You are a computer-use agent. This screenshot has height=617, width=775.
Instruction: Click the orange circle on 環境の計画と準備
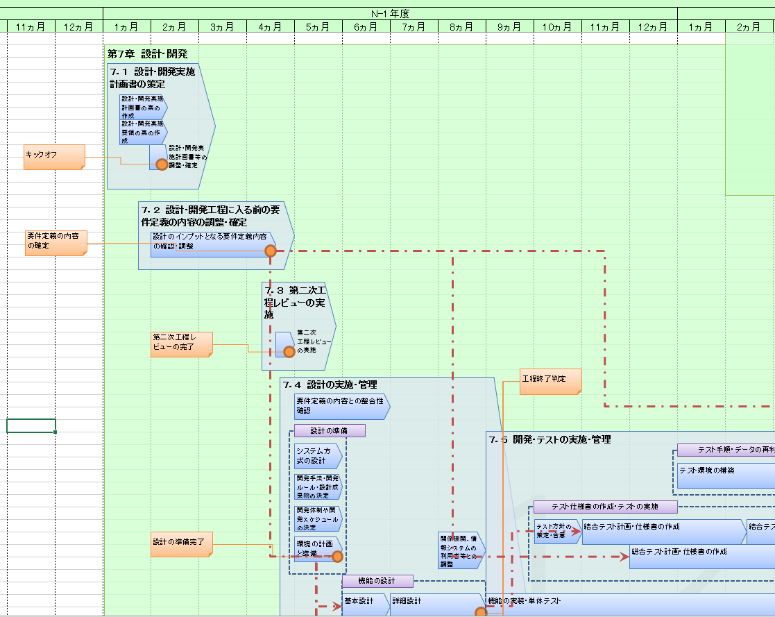pos(337,557)
